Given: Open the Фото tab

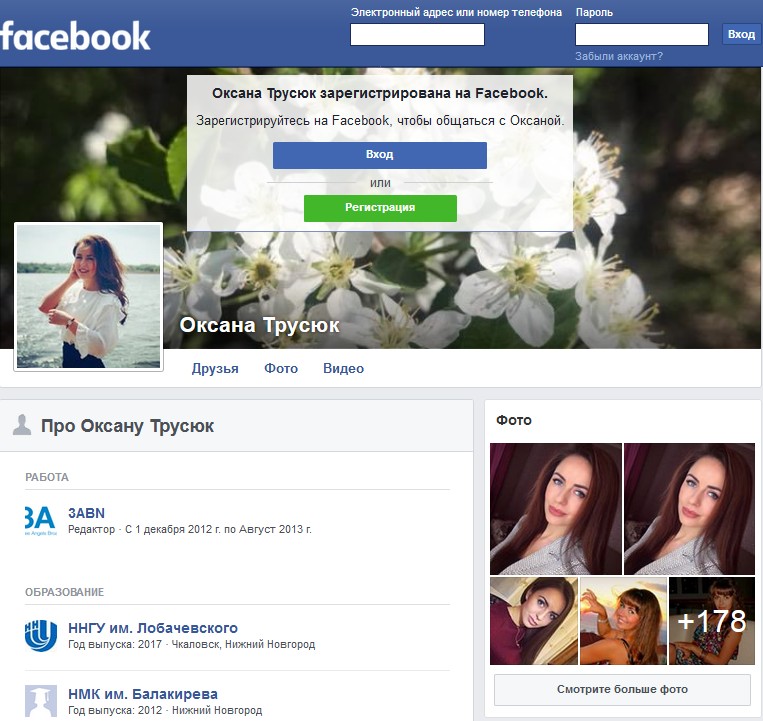Looking at the screenshot, I should pos(281,368).
